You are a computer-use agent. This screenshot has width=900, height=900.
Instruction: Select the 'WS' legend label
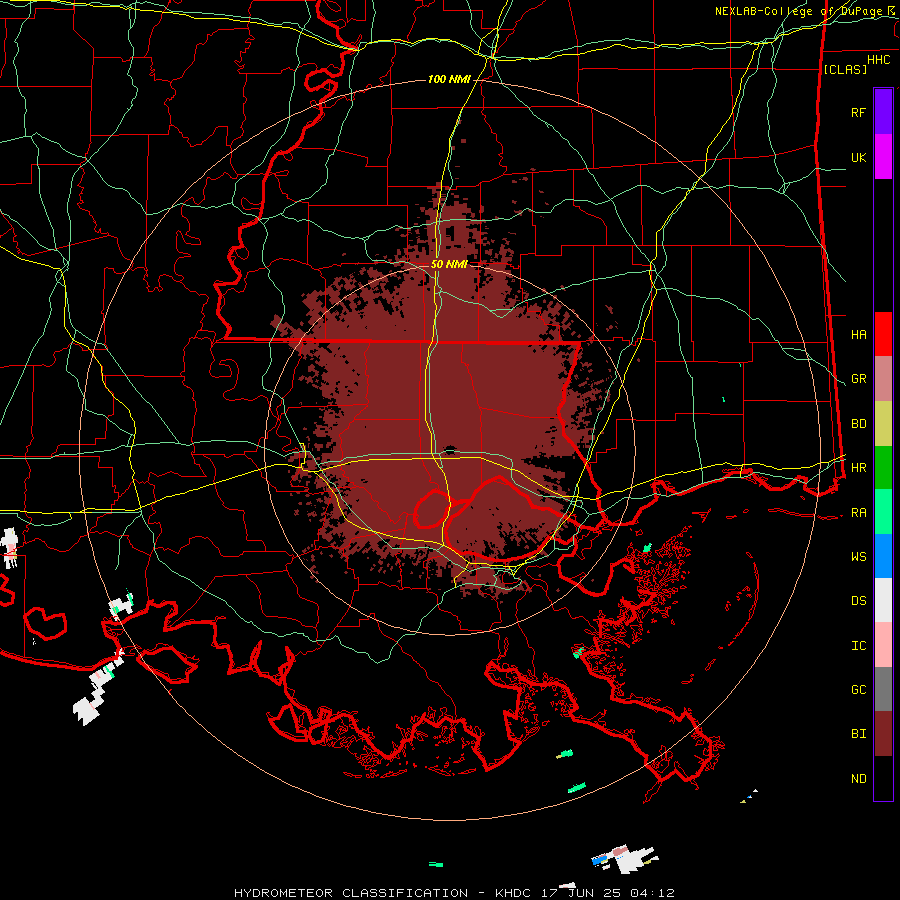point(858,557)
